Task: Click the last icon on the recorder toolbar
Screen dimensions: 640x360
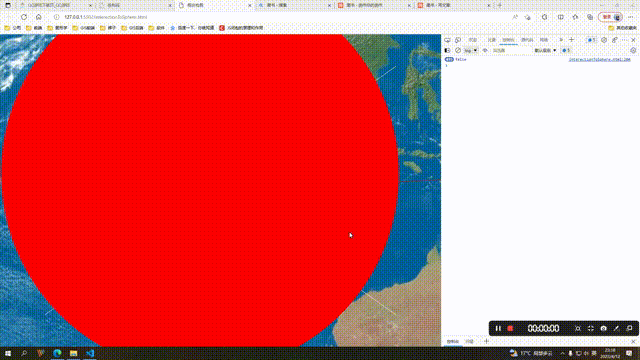Action: click(629, 329)
